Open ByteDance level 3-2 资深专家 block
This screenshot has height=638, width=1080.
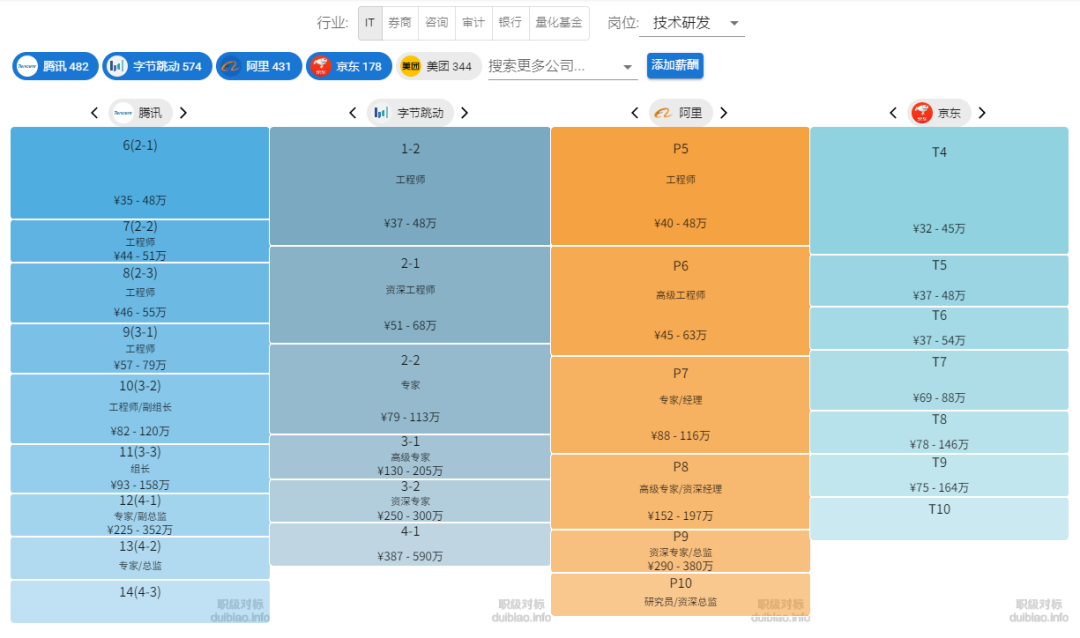tap(410, 501)
